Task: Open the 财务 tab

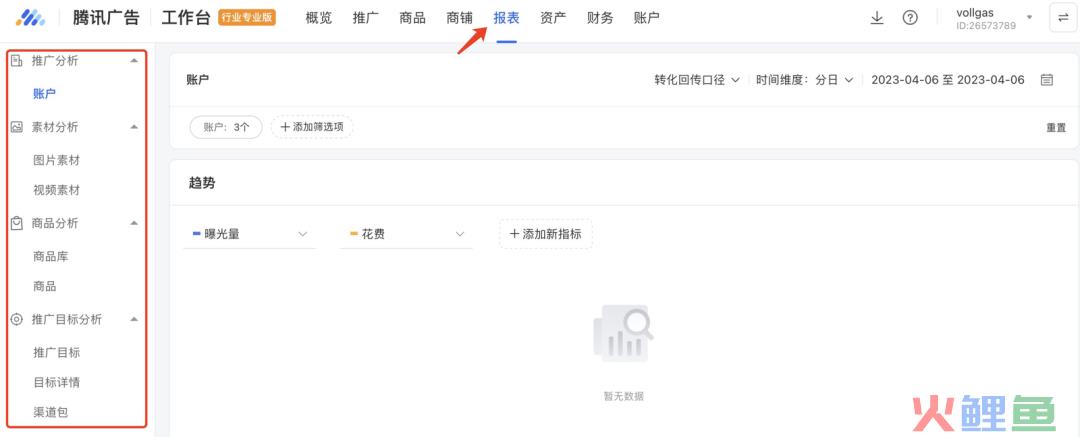Action: [x=600, y=19]
